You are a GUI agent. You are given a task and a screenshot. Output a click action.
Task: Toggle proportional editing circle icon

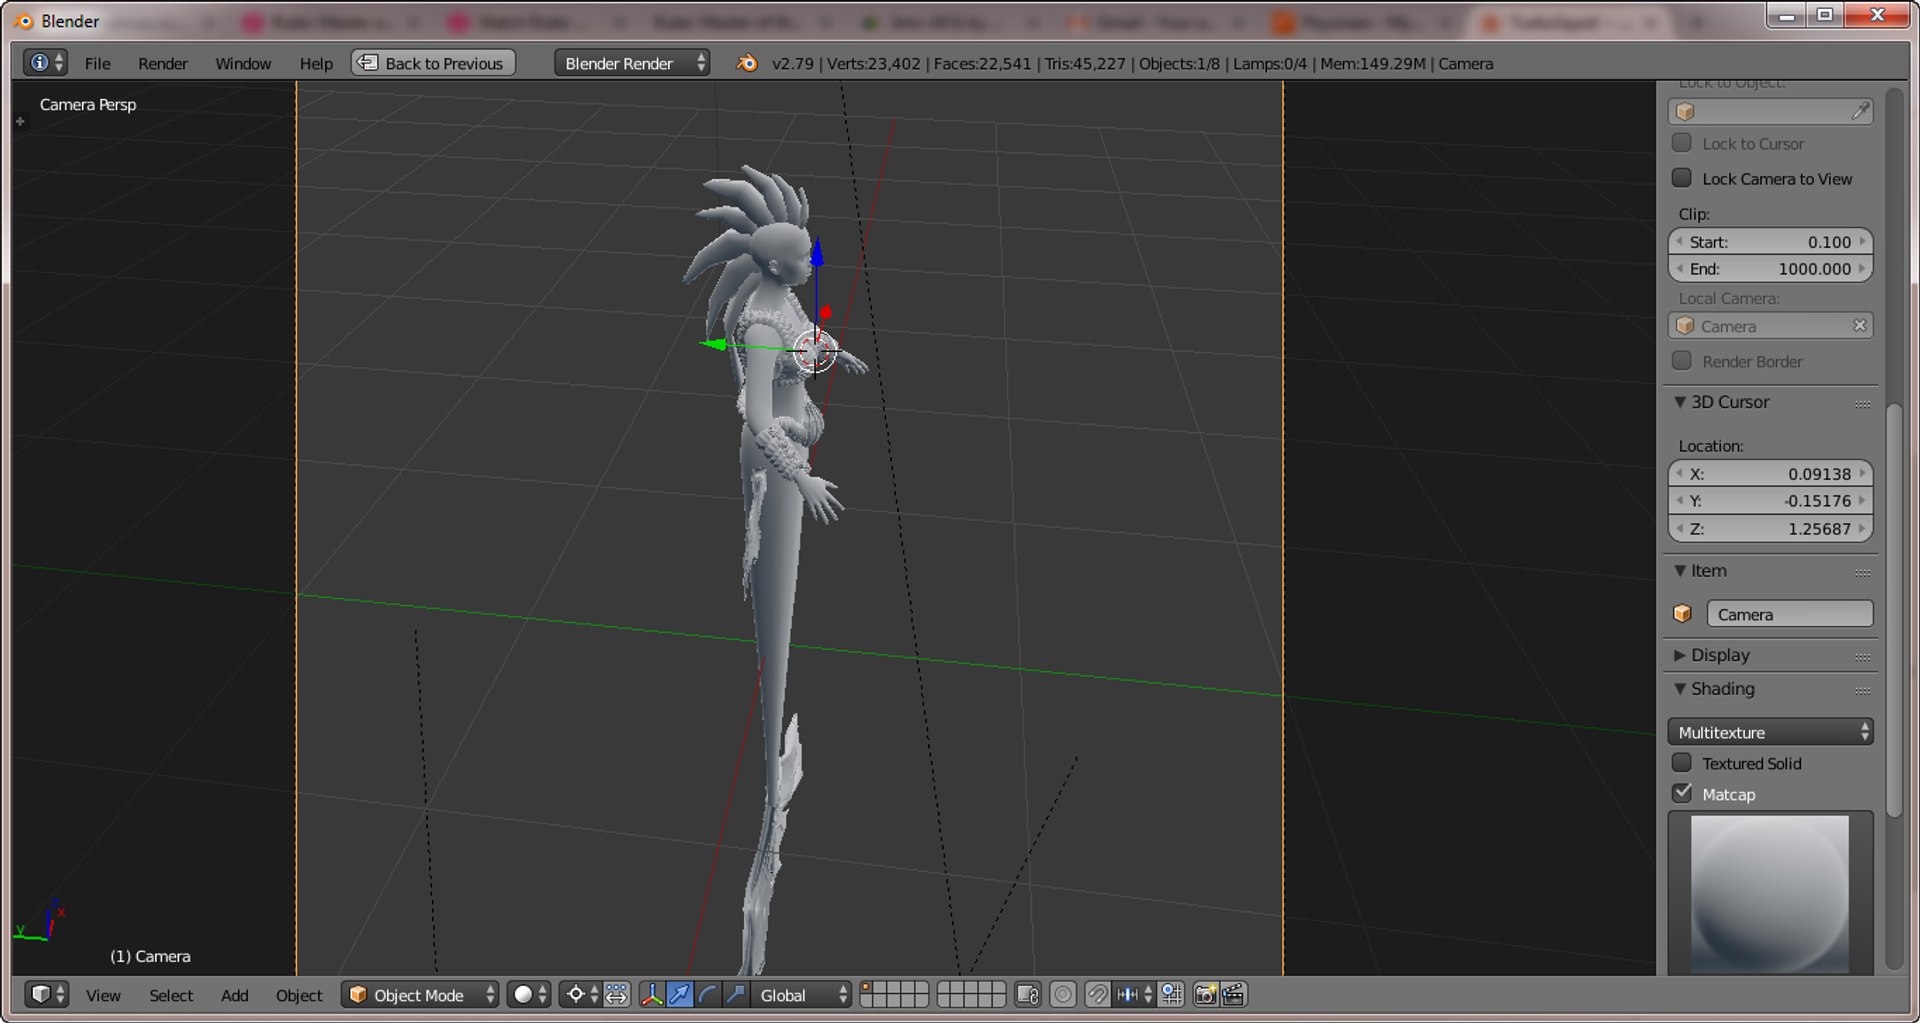pyautogui.click(x=1063, y=995)
